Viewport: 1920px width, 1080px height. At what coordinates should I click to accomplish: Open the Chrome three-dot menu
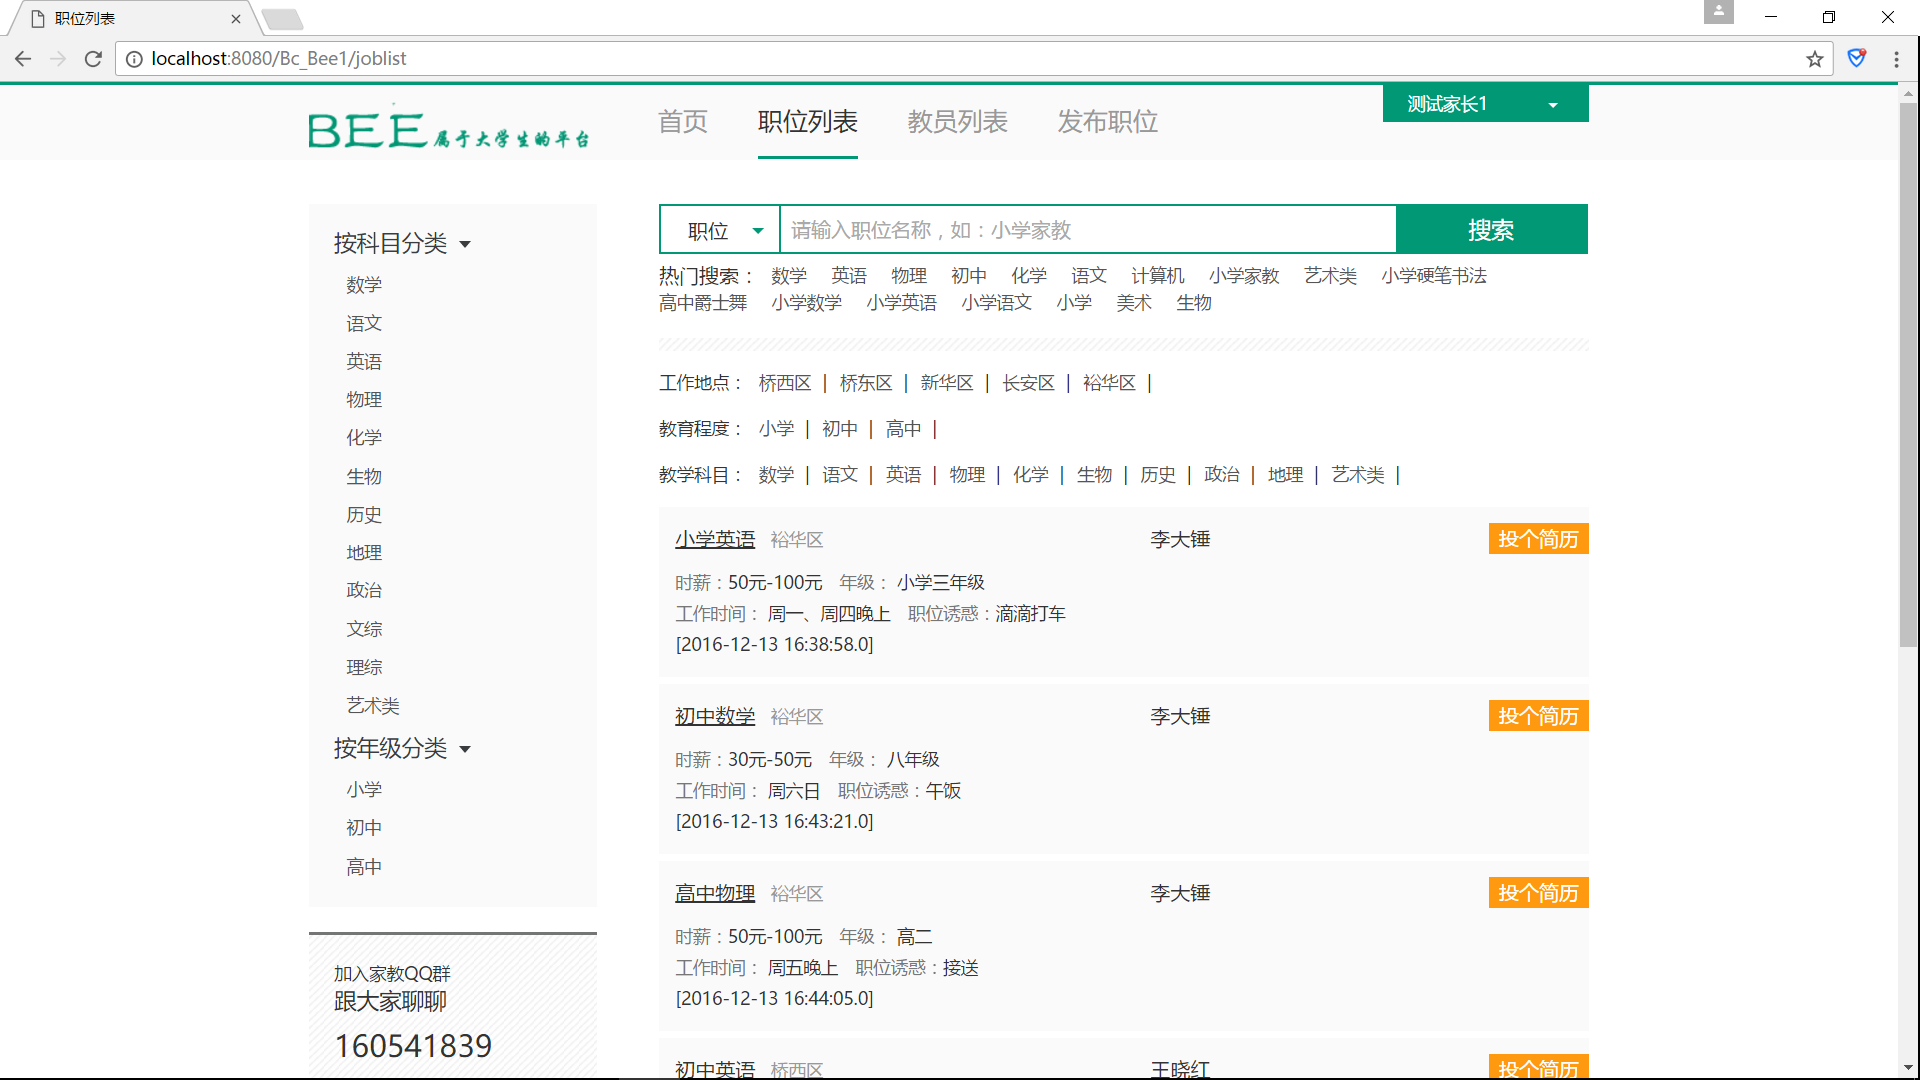click(x=1896, y=59)
